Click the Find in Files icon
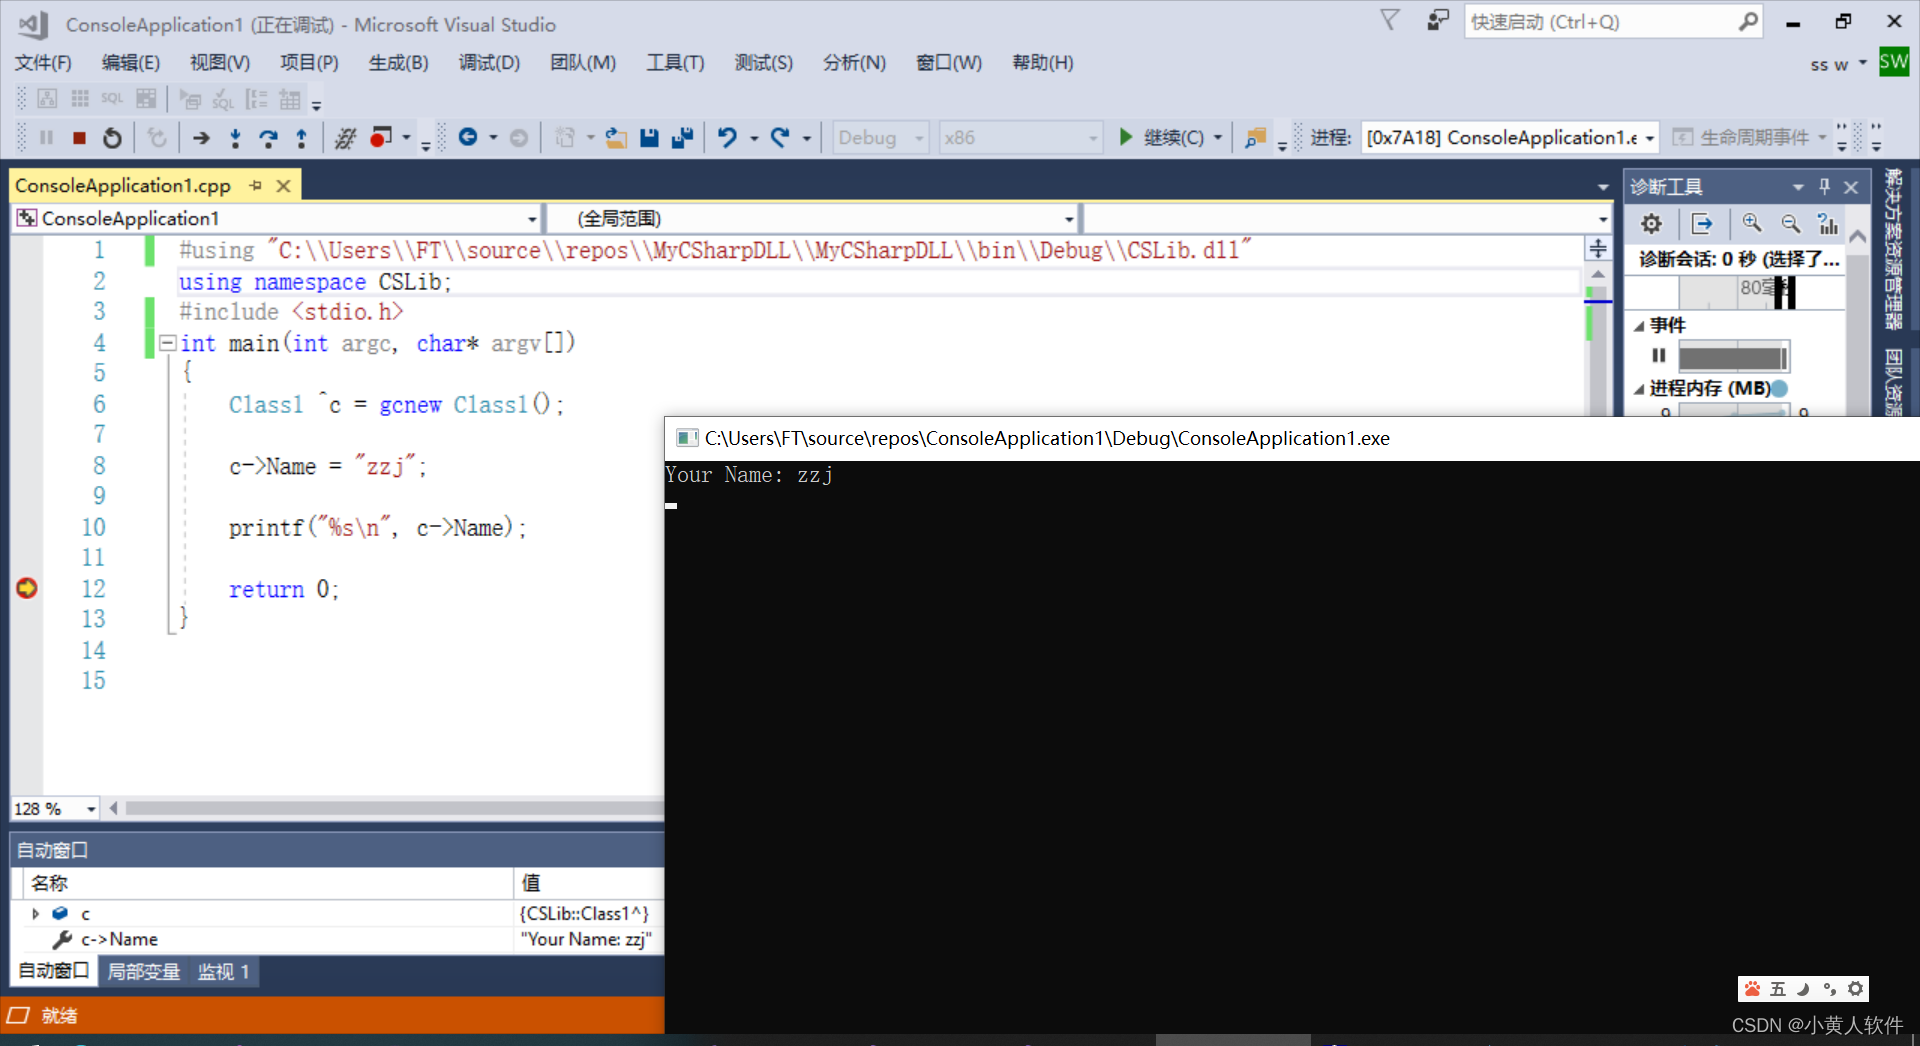This screenshot has height=1046, width=1920. coord(1255,138)
